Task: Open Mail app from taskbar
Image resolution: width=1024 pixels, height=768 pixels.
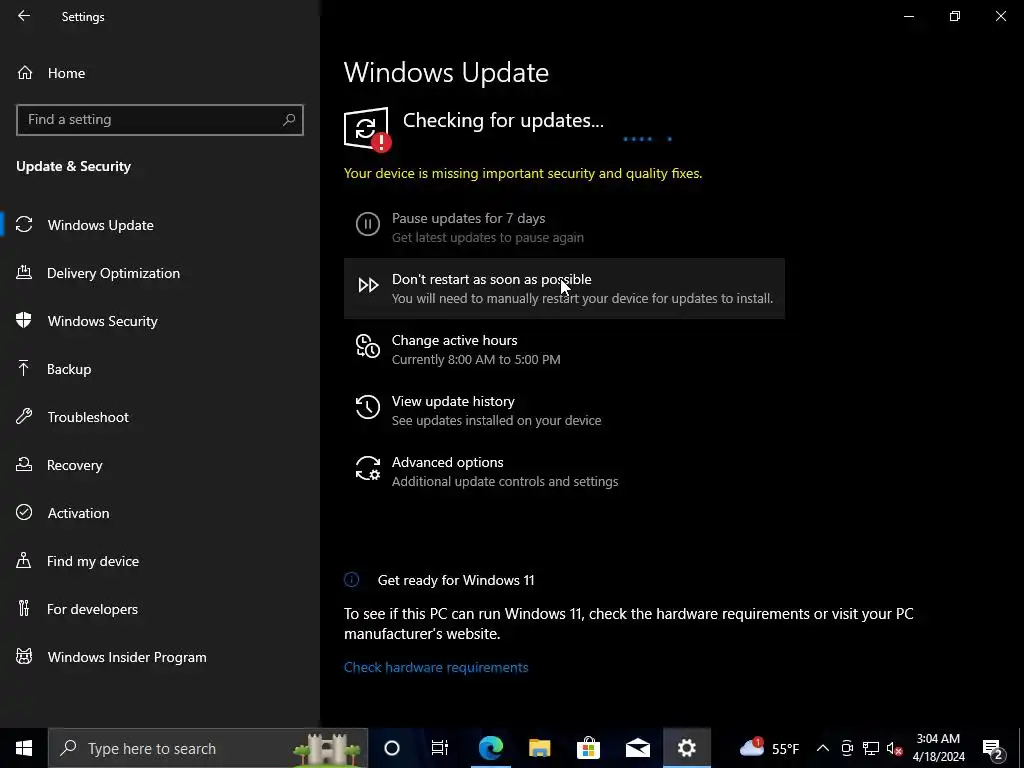Action: pyautogui.click(x=637, y=748)
